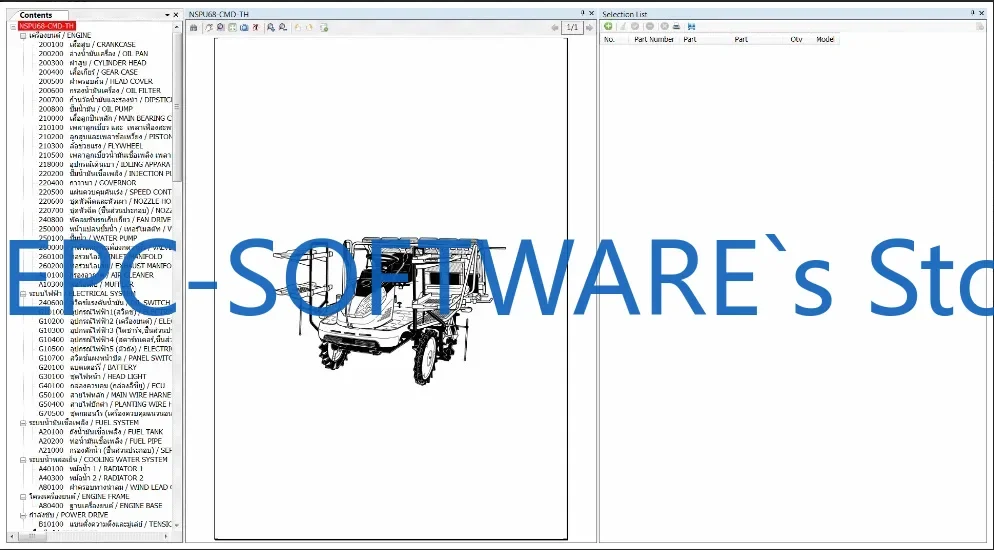
Task: Click the zoom in magnifier icon
Action: click(271, 28)
